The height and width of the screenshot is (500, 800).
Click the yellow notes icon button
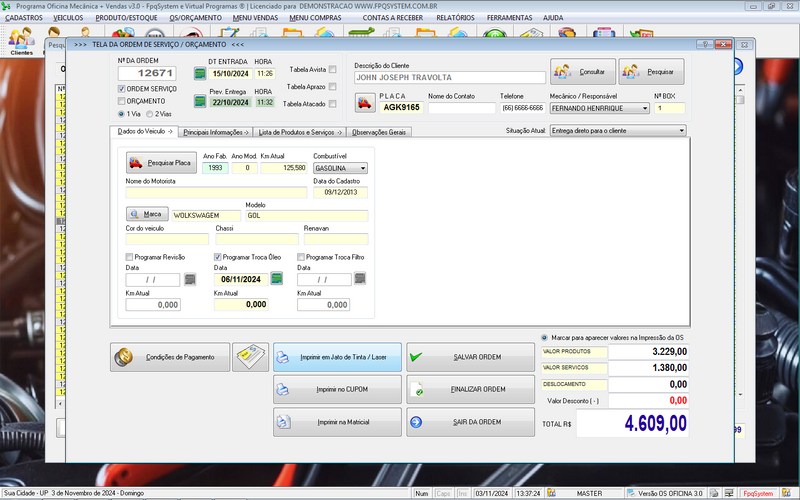coord(250,357)
